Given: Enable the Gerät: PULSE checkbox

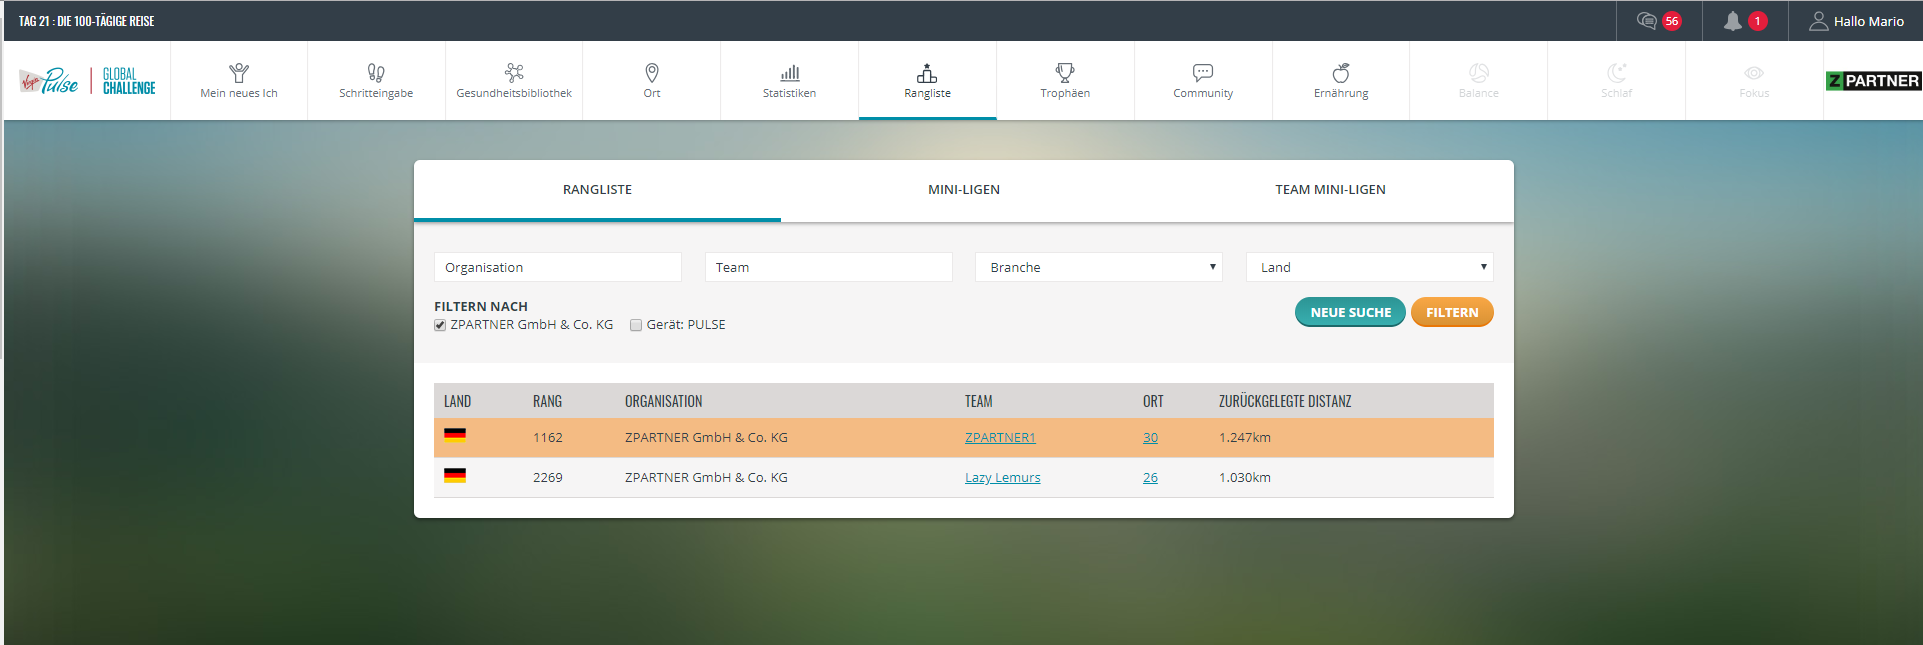Looking at the screenshot, I should (636, 325).
